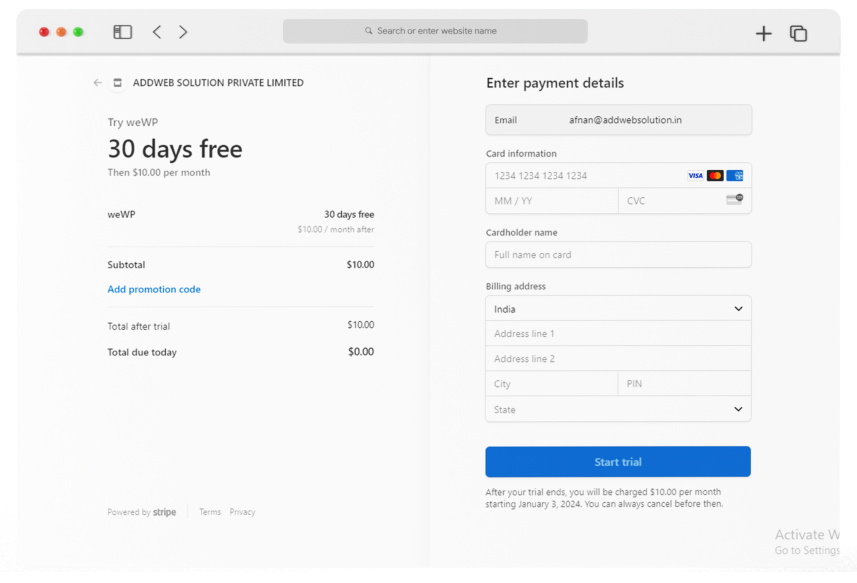857x583 pixels.
Task: Open the Terms link in footer
Action: point(210,512)
